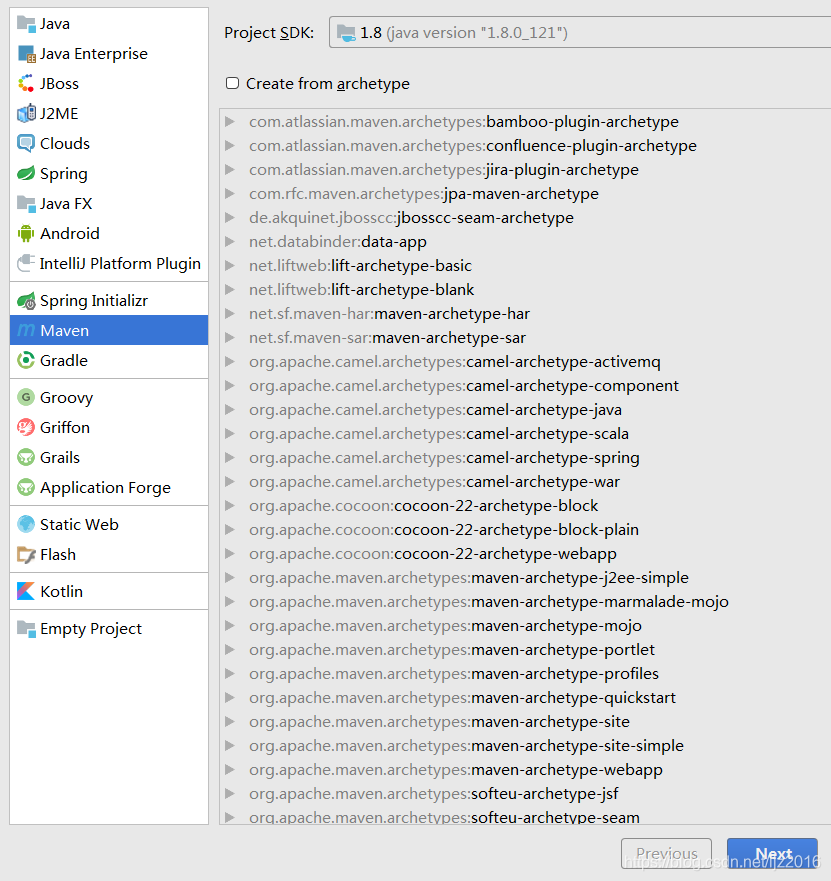
Task: Select camel-archetype-component row
Action: point(525,385)
